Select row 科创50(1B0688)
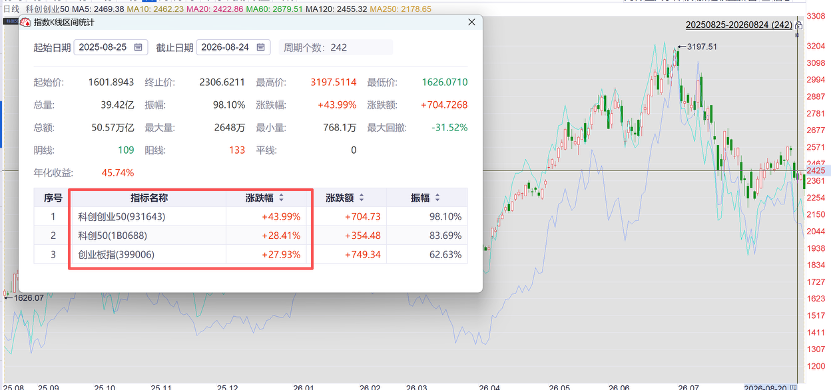 click(x=251, y=236)
